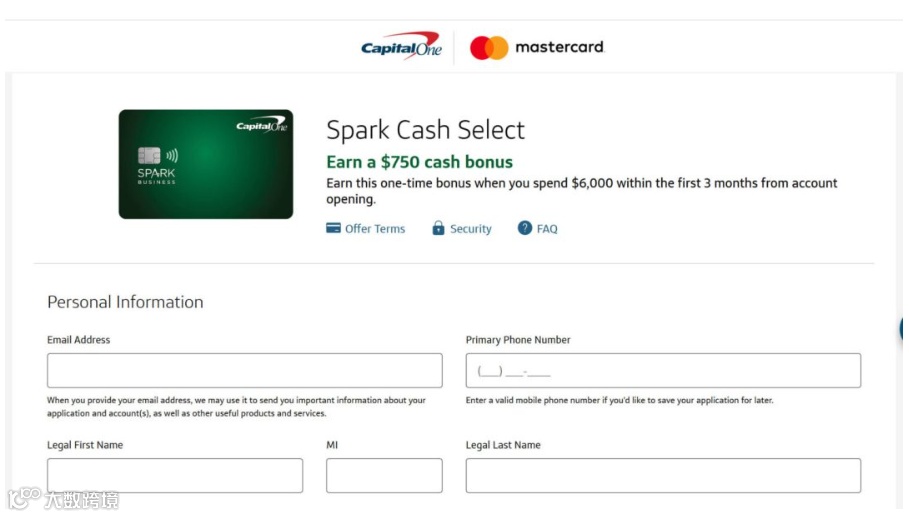Focus the Legal Last Name field
909x517 pixels.
pyautogui.click(x=663, y=475)
